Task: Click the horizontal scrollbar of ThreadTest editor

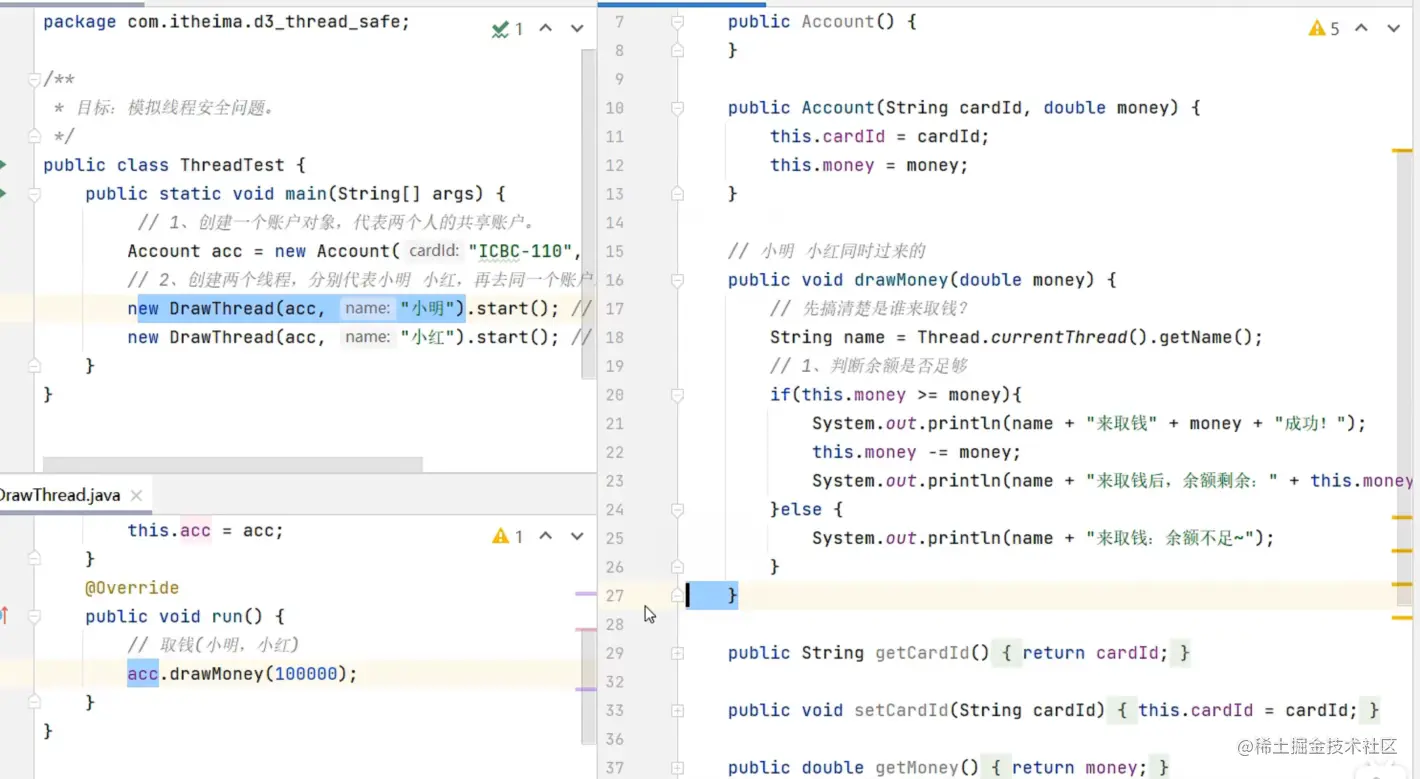Action: tap(232, 465)
